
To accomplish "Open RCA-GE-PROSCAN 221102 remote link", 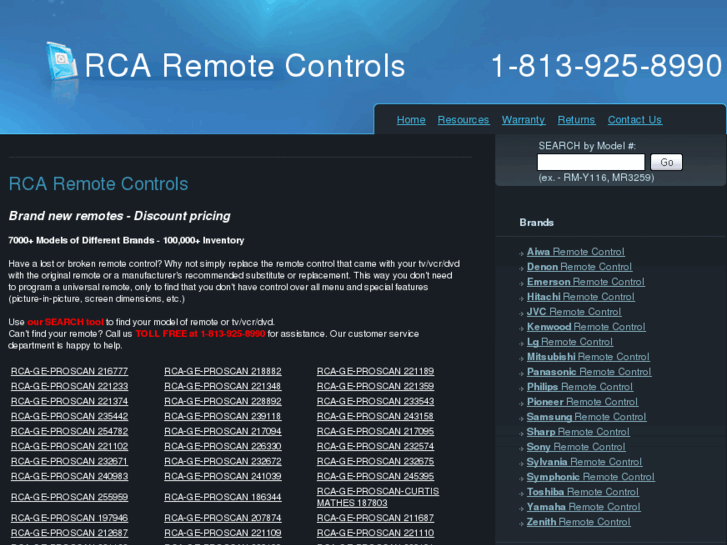I will (x=70, y=446).
